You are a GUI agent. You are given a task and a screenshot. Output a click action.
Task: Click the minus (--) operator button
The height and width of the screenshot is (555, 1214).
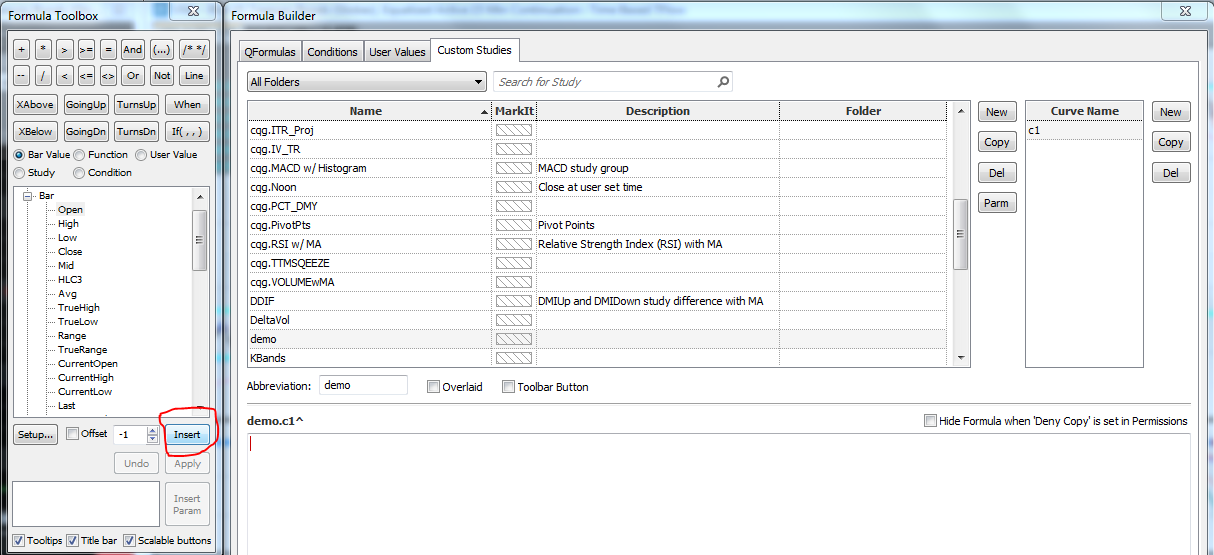click(x=22, y=75)
